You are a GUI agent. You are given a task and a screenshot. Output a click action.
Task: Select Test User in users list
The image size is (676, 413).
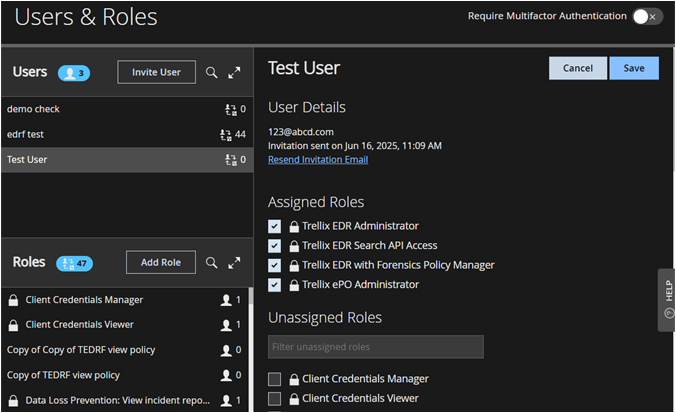127,160
